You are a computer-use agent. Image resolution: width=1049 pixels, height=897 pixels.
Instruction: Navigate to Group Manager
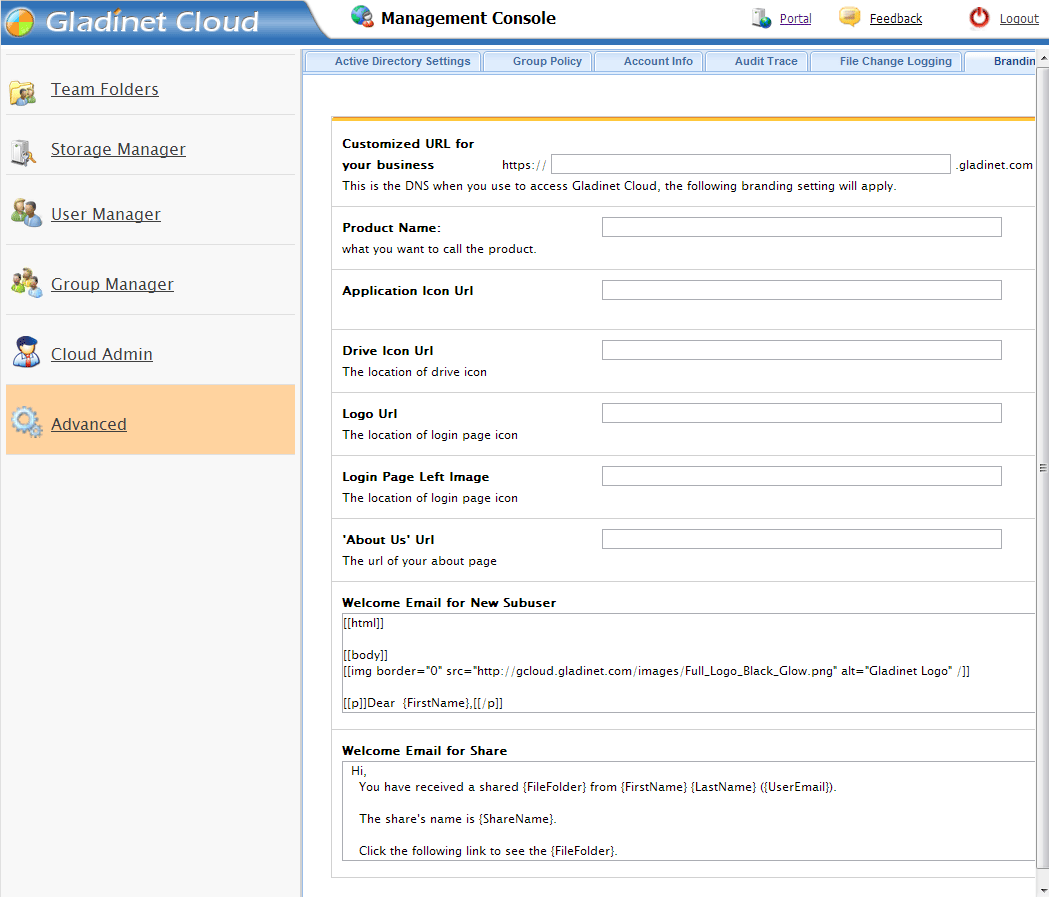(112, 284)
